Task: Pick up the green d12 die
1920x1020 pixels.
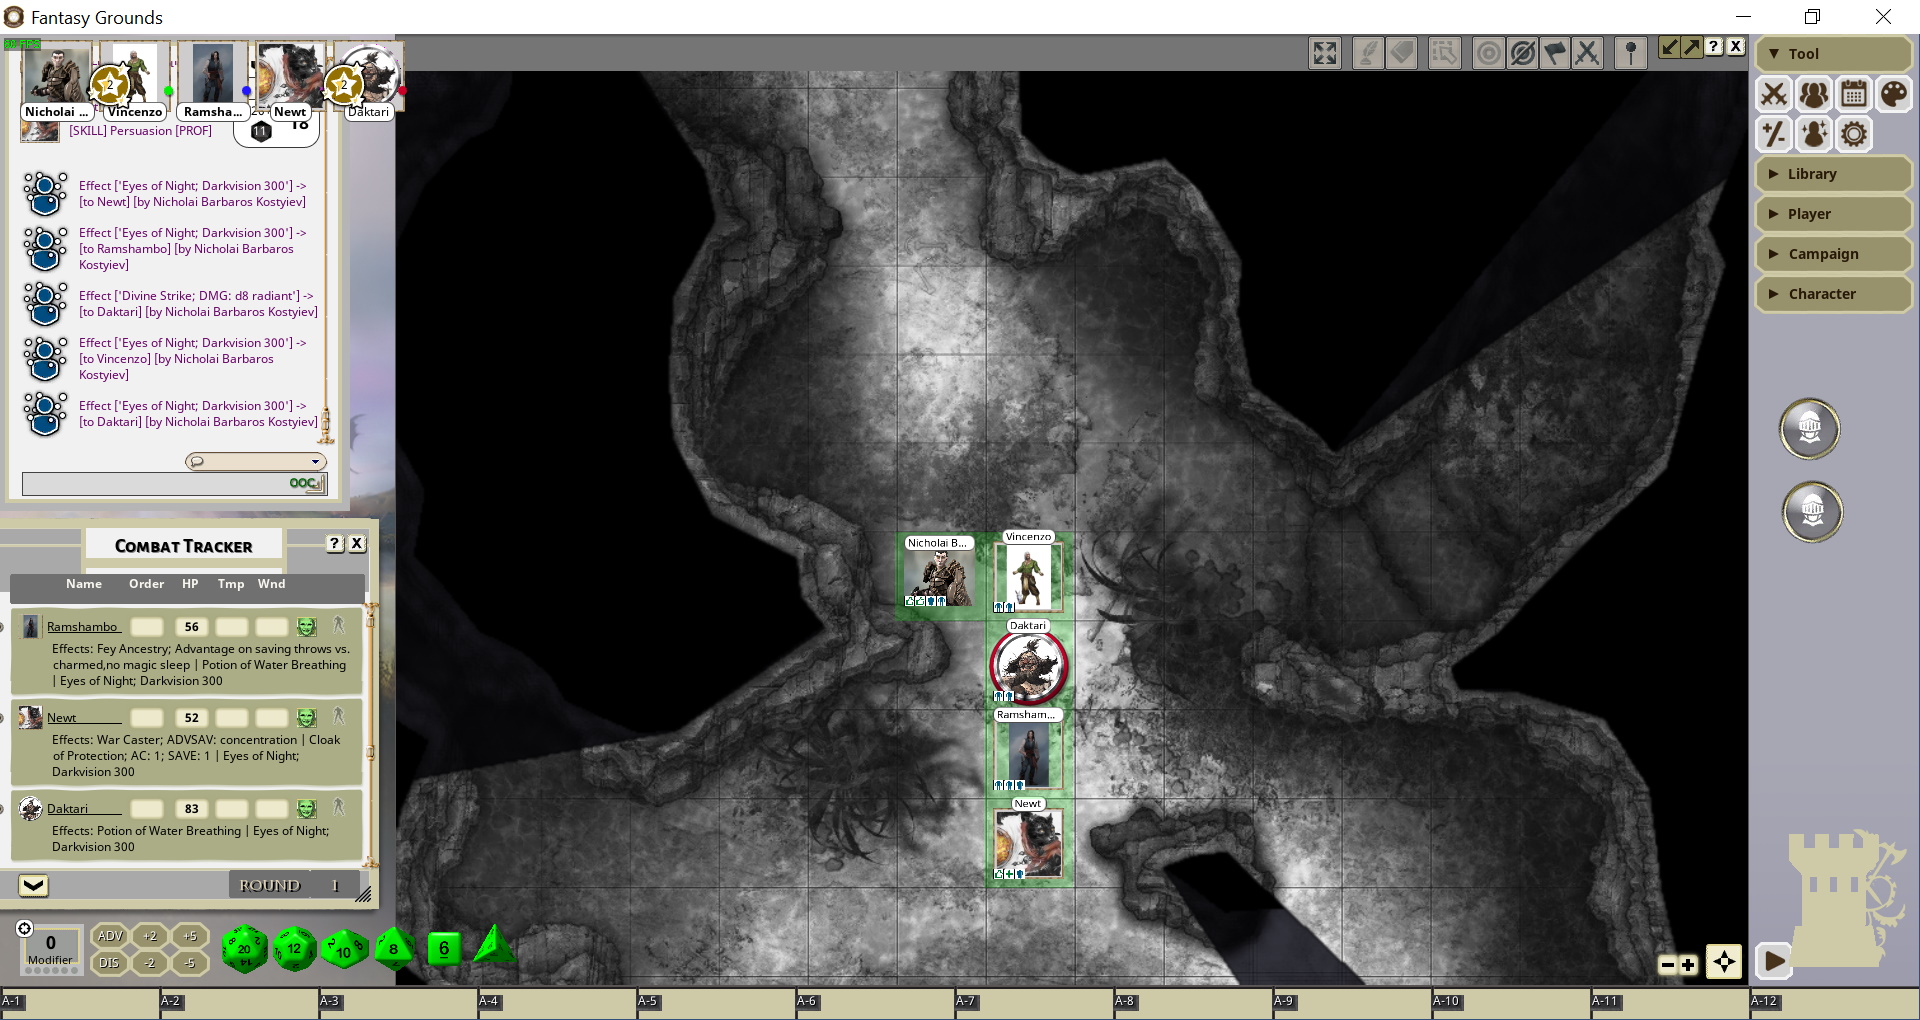Action: coord(294,948)
